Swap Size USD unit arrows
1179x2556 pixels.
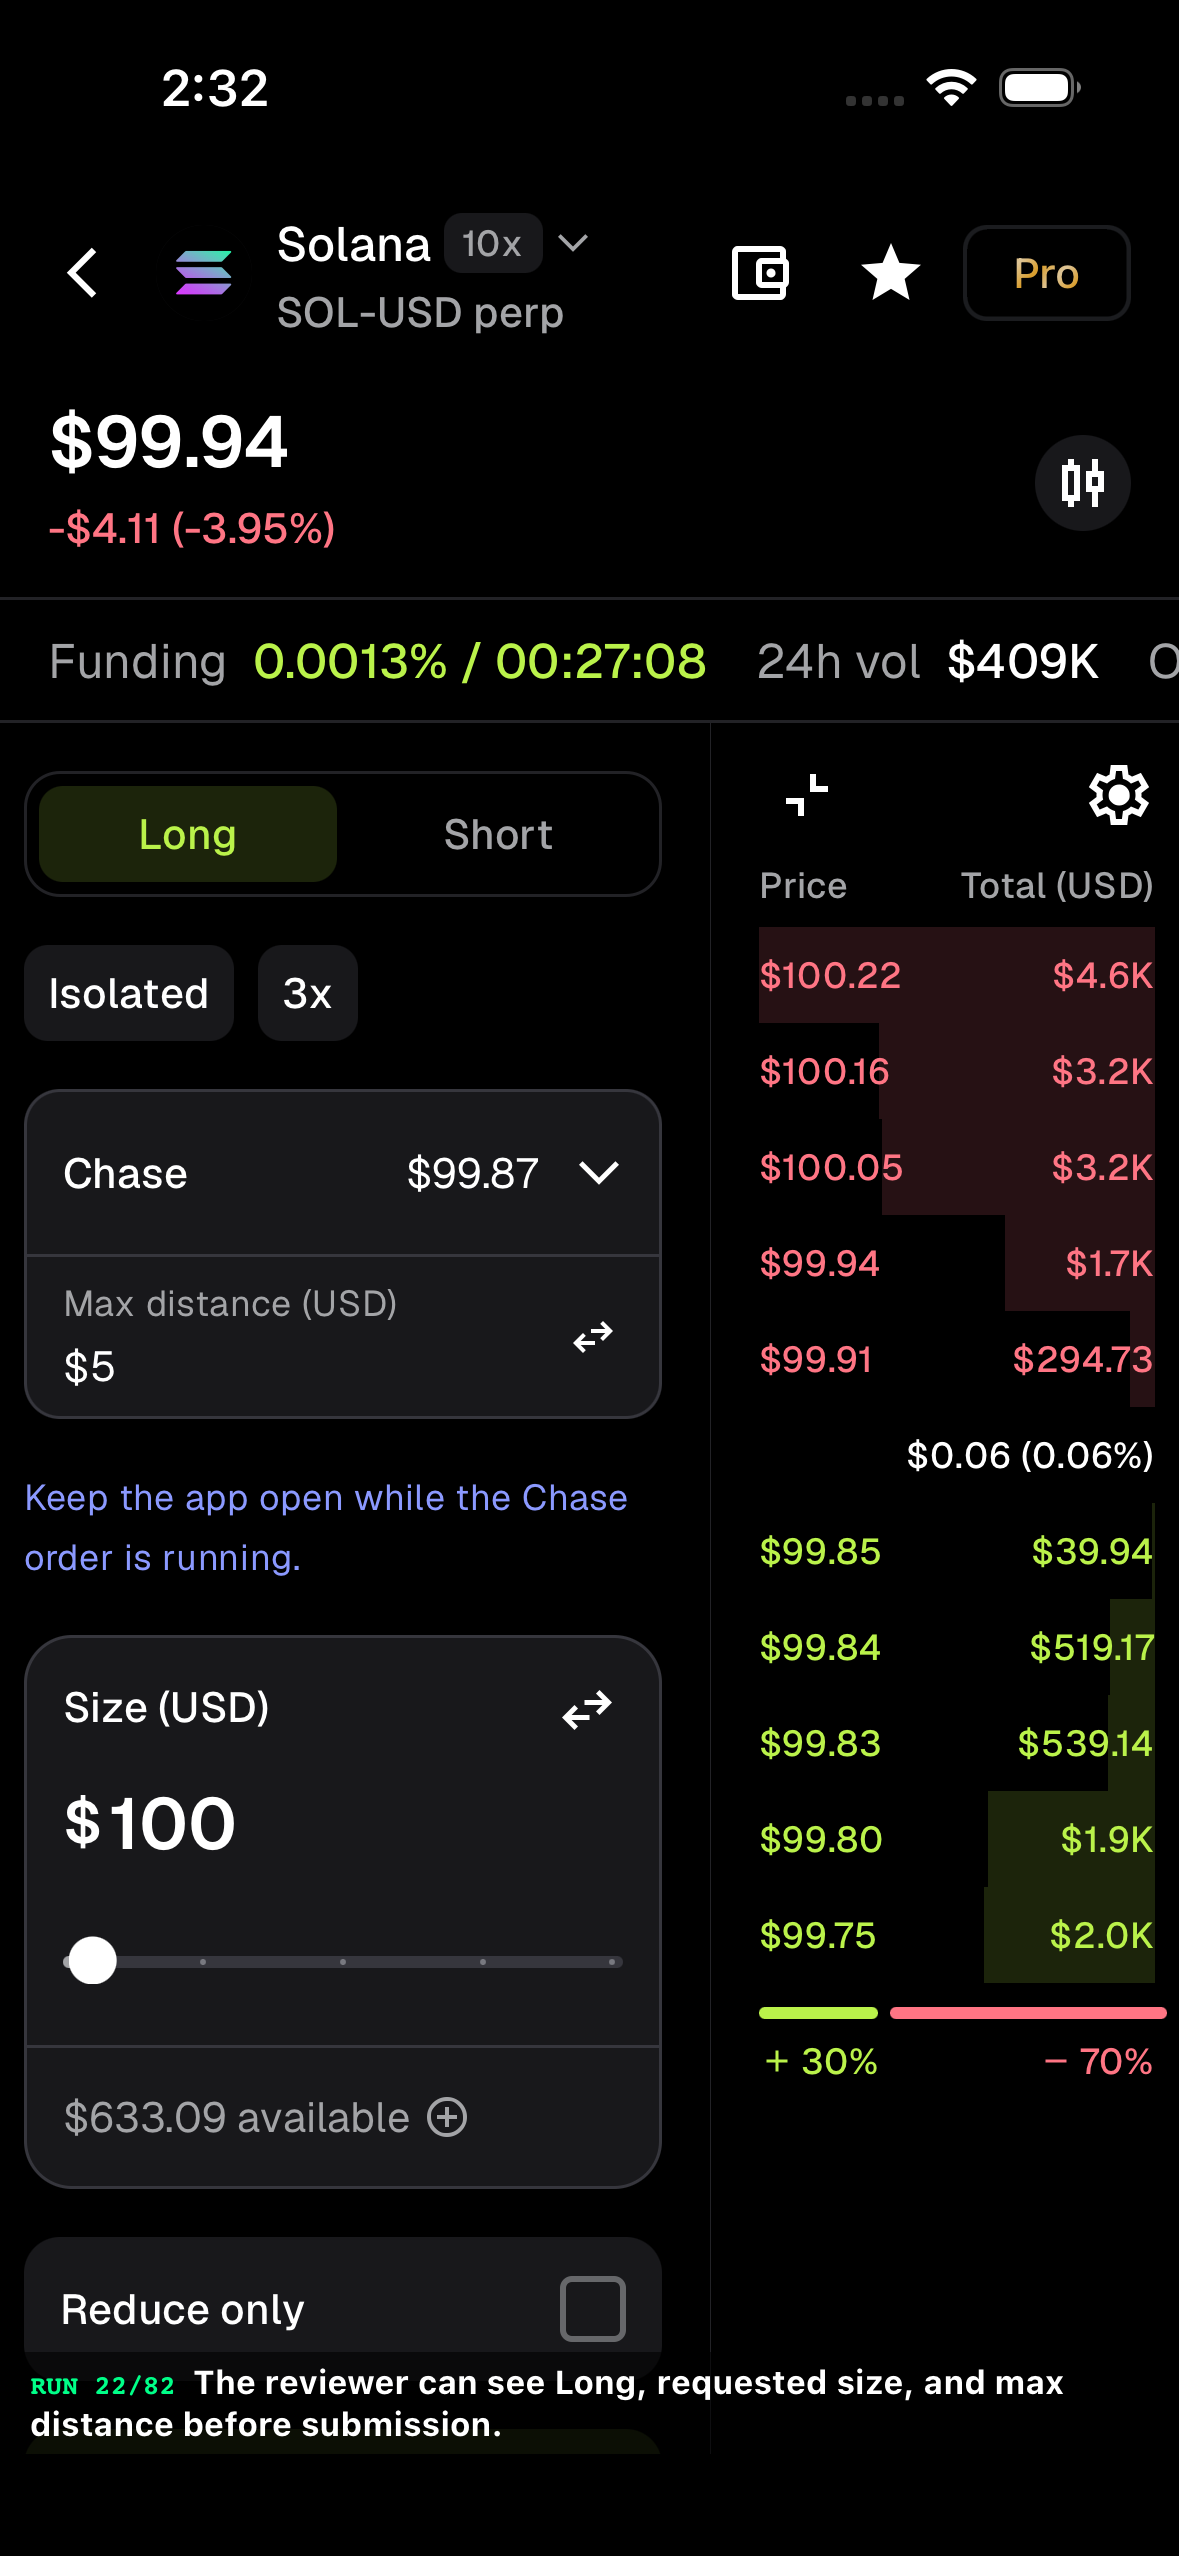[x=587, y=1709]
